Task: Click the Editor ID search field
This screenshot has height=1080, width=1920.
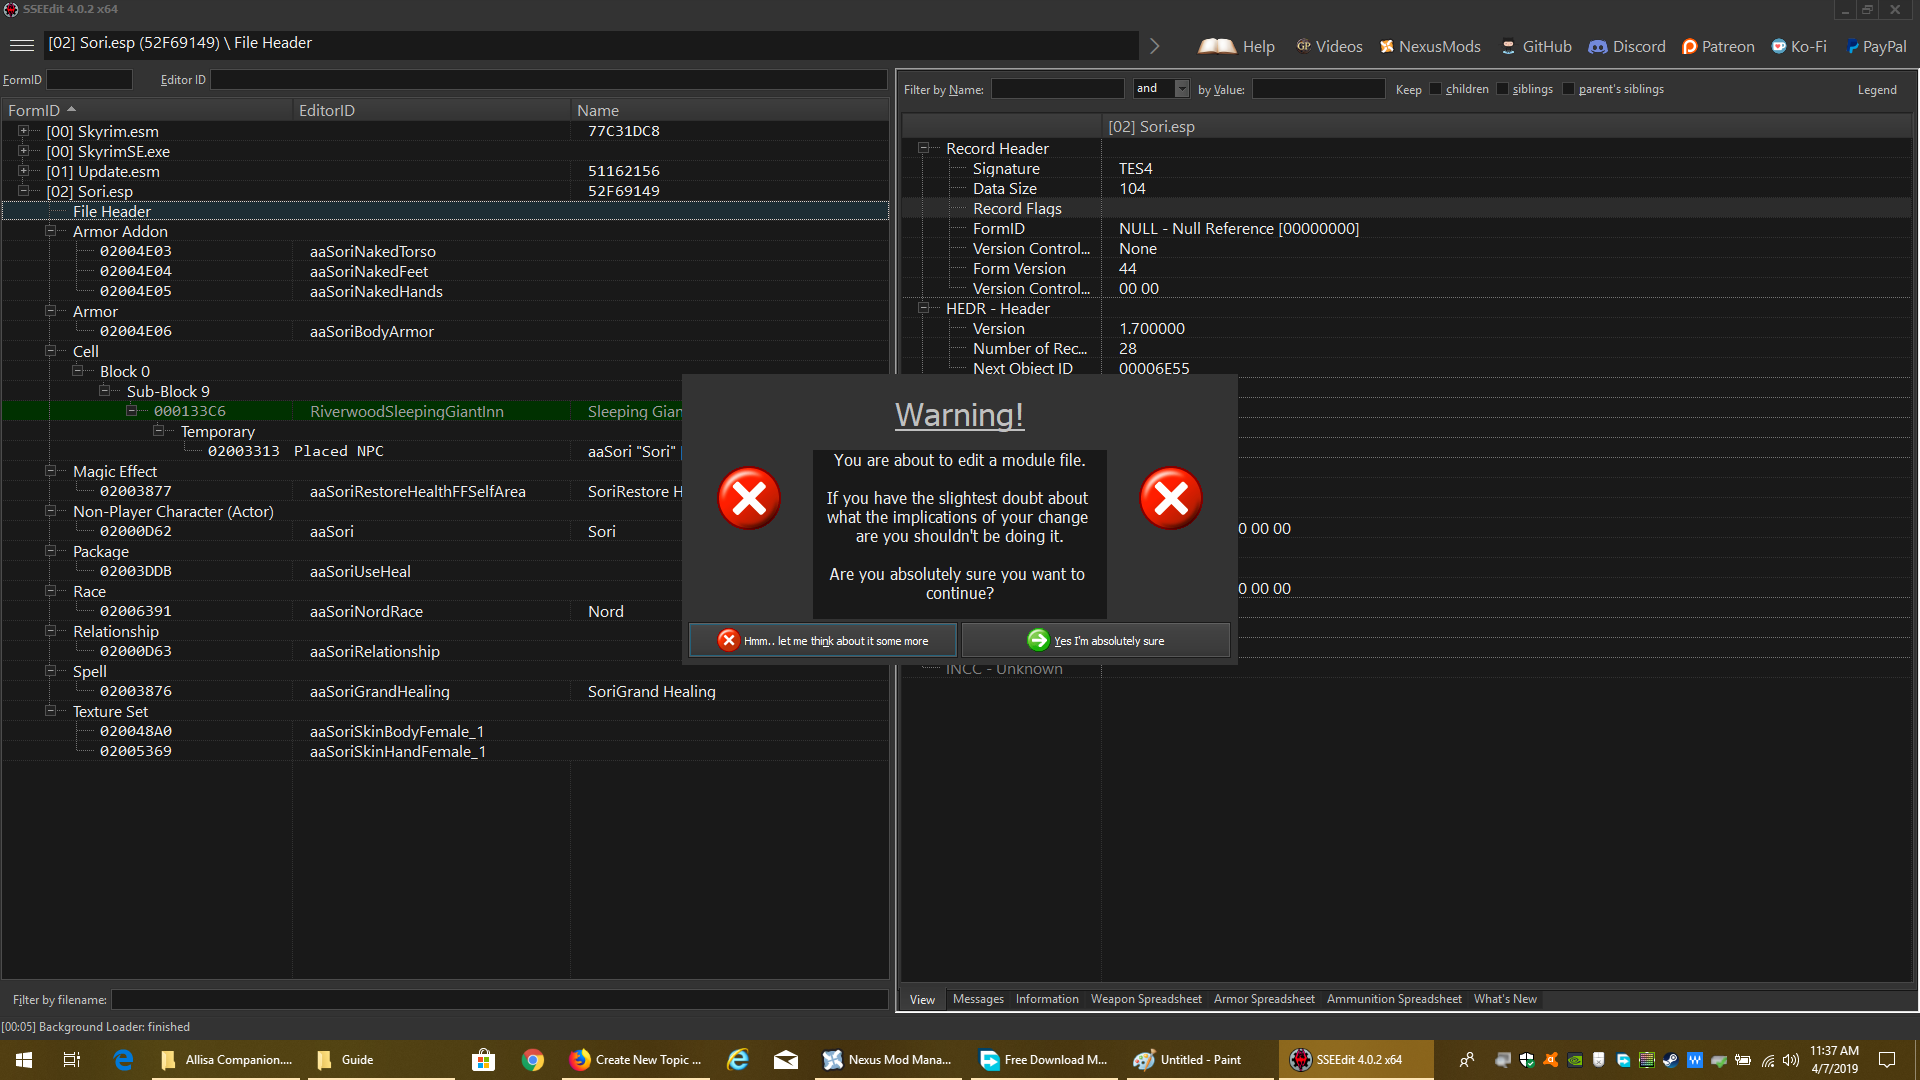Action: point(548,80)
